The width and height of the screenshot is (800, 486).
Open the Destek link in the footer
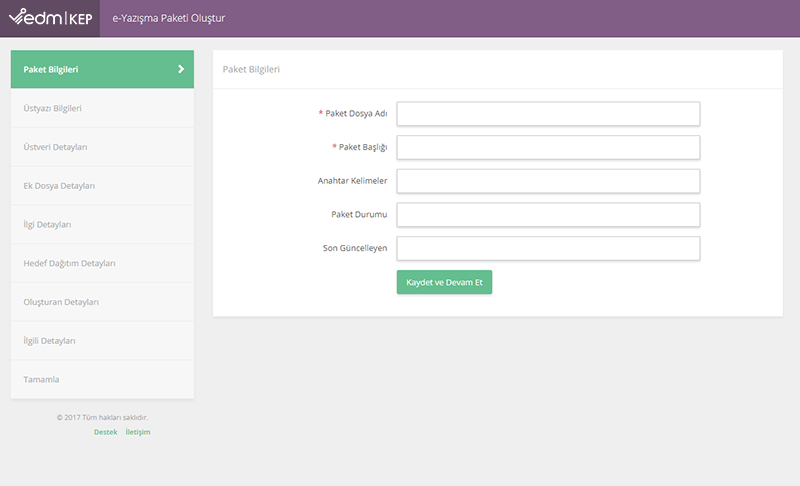pyautogui.click(x=105, y=432)
